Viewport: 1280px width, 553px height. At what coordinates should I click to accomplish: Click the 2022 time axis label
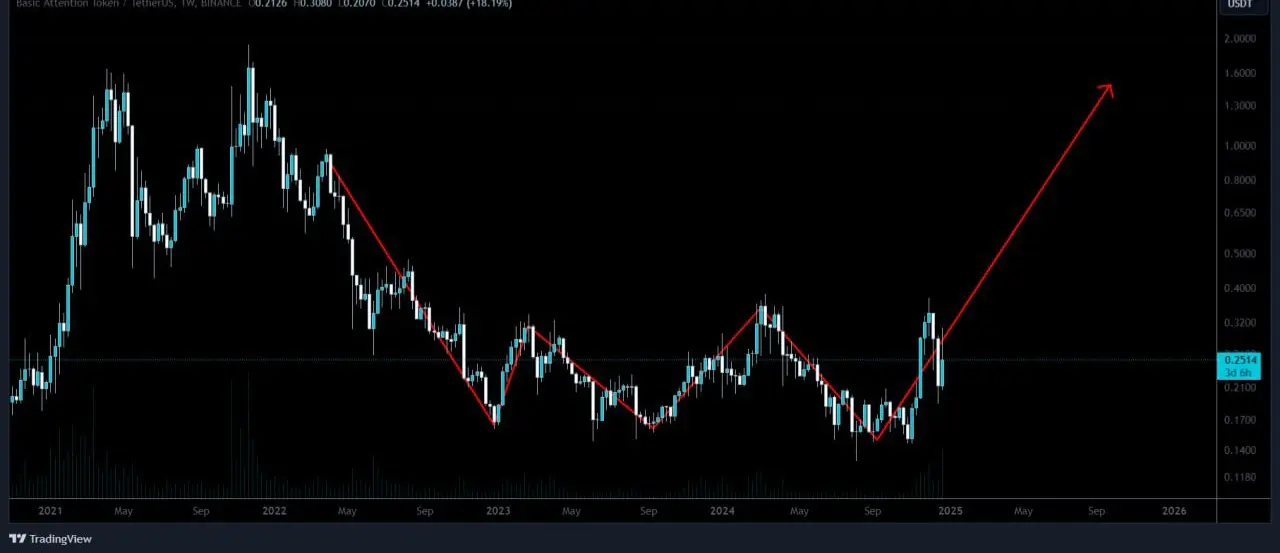(x=274, y=511)
